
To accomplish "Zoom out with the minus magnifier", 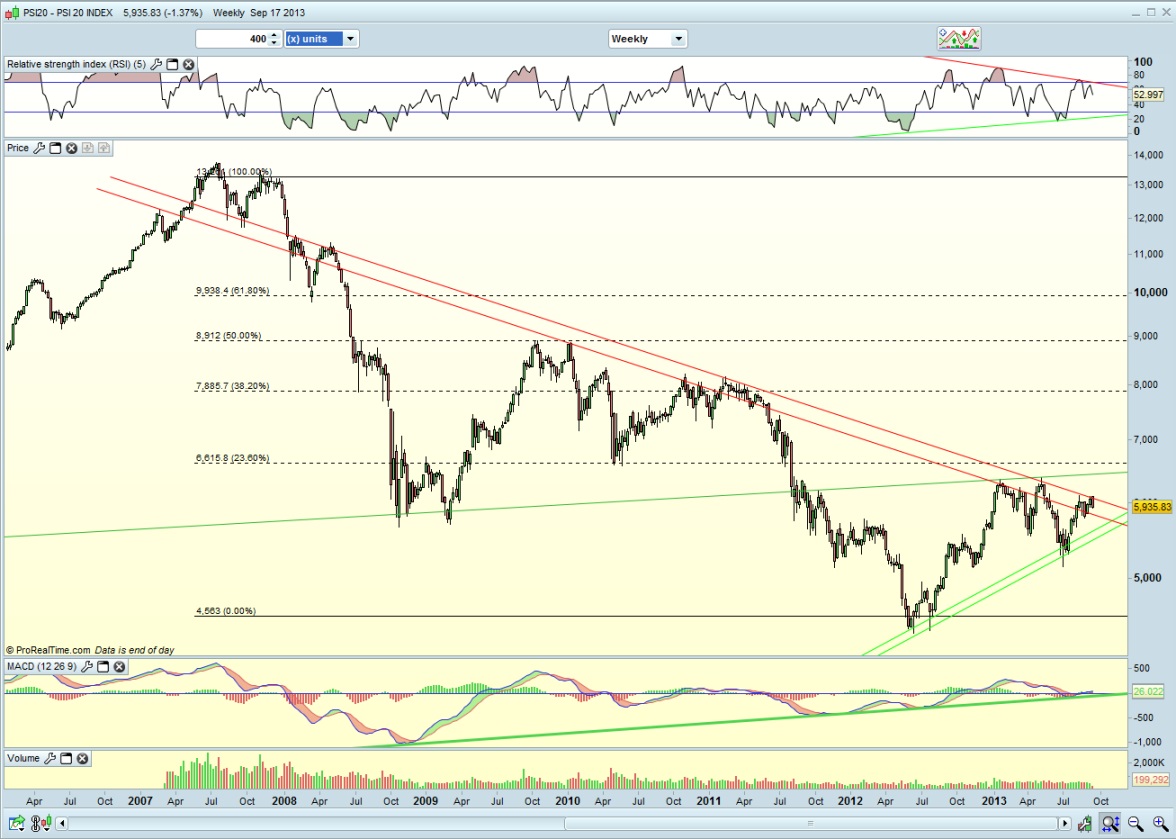I will (x=1136, y=823).
